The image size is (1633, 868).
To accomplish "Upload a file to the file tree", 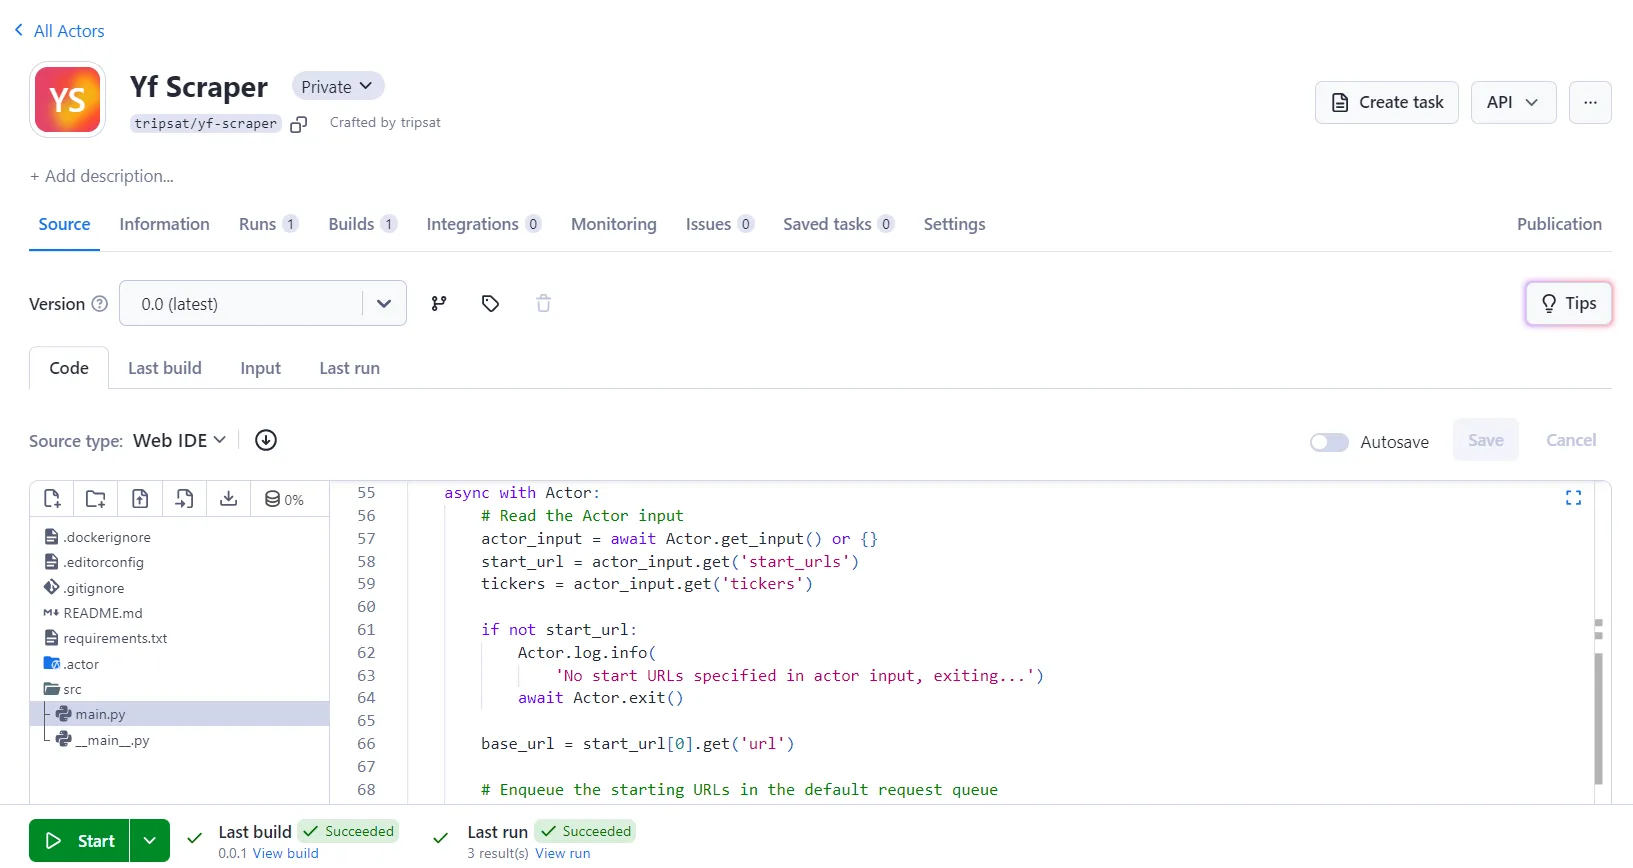I will click(x=140, y=498).
